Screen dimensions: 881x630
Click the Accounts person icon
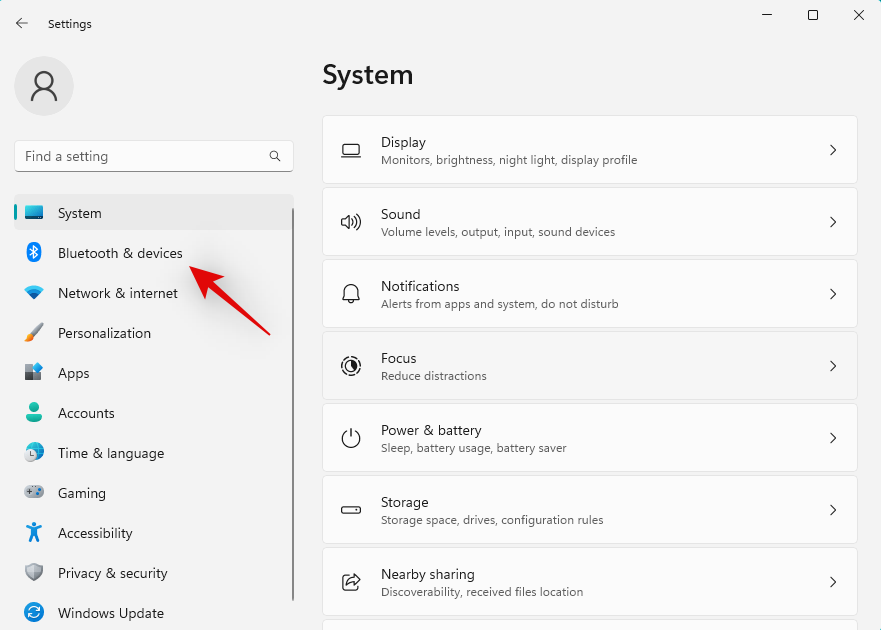(x=34, y=412)
